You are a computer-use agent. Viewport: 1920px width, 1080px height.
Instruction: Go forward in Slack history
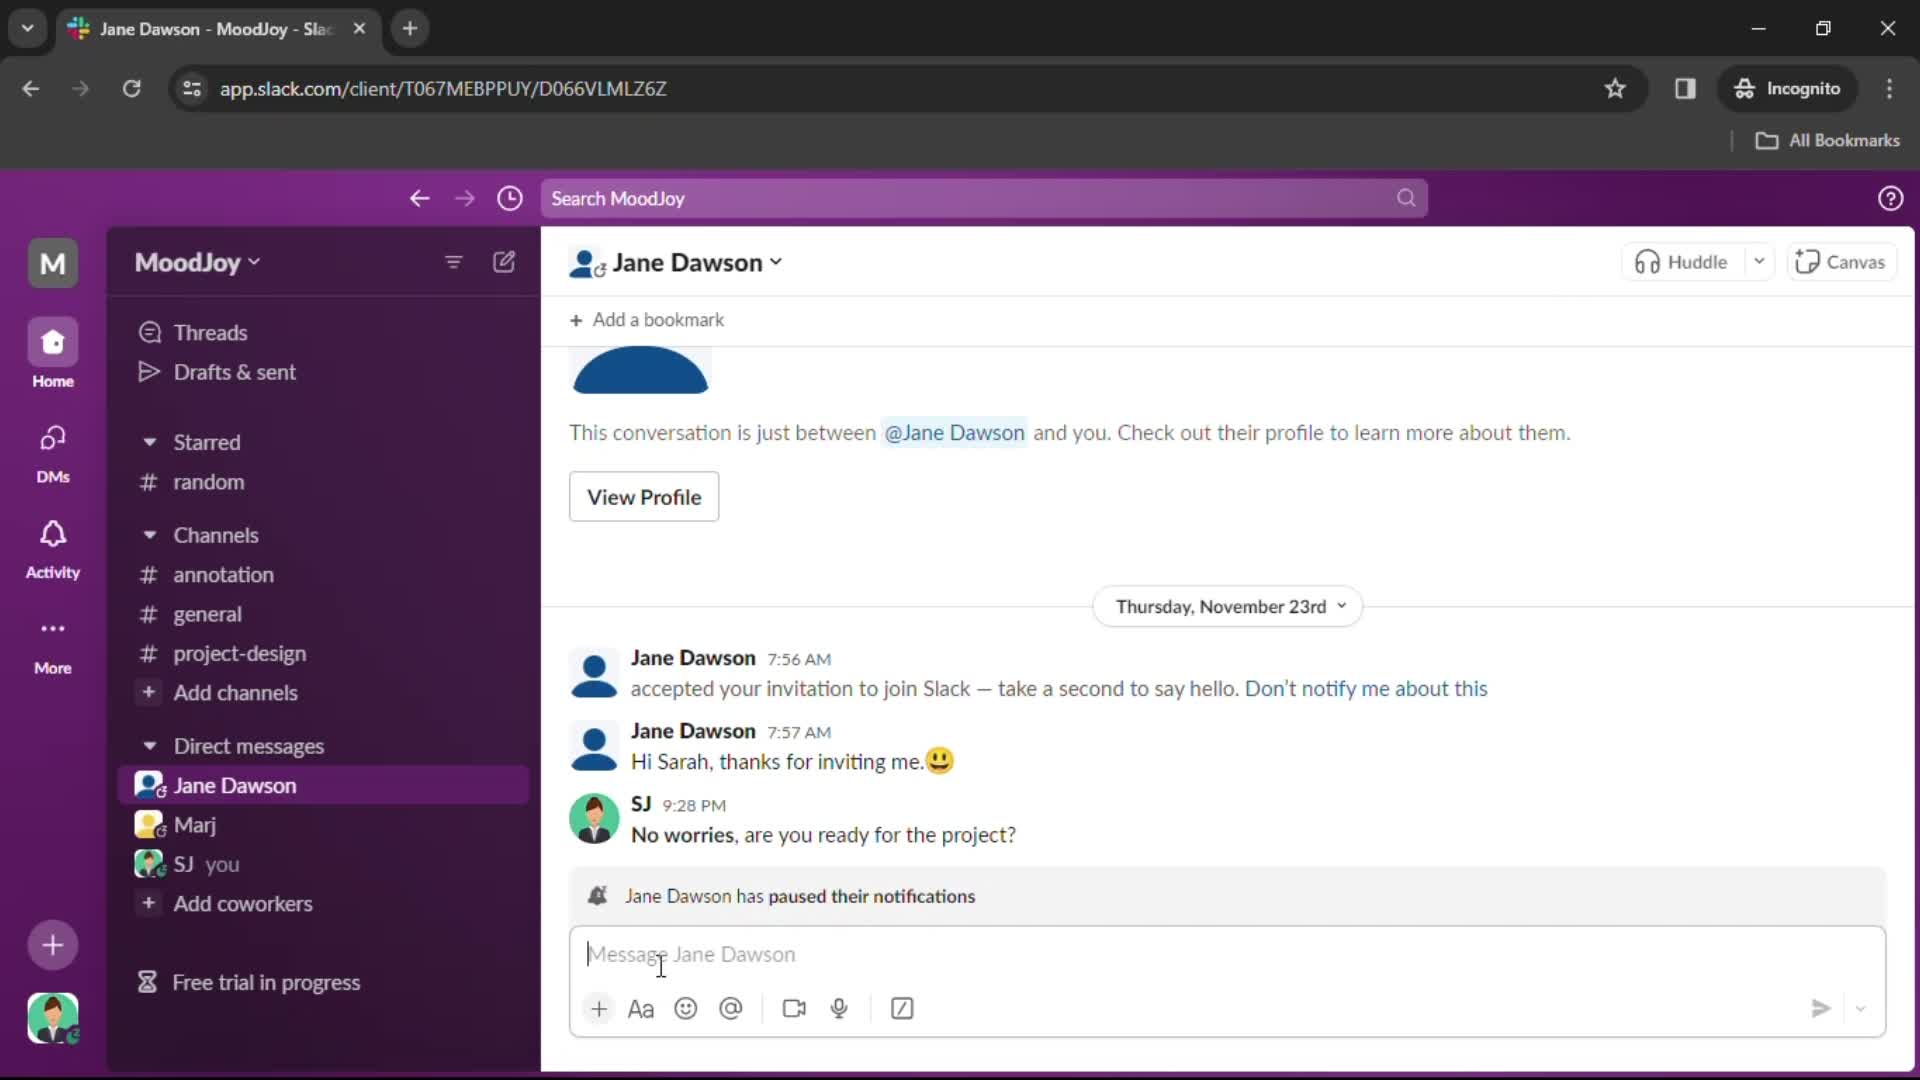pos(465,198)
